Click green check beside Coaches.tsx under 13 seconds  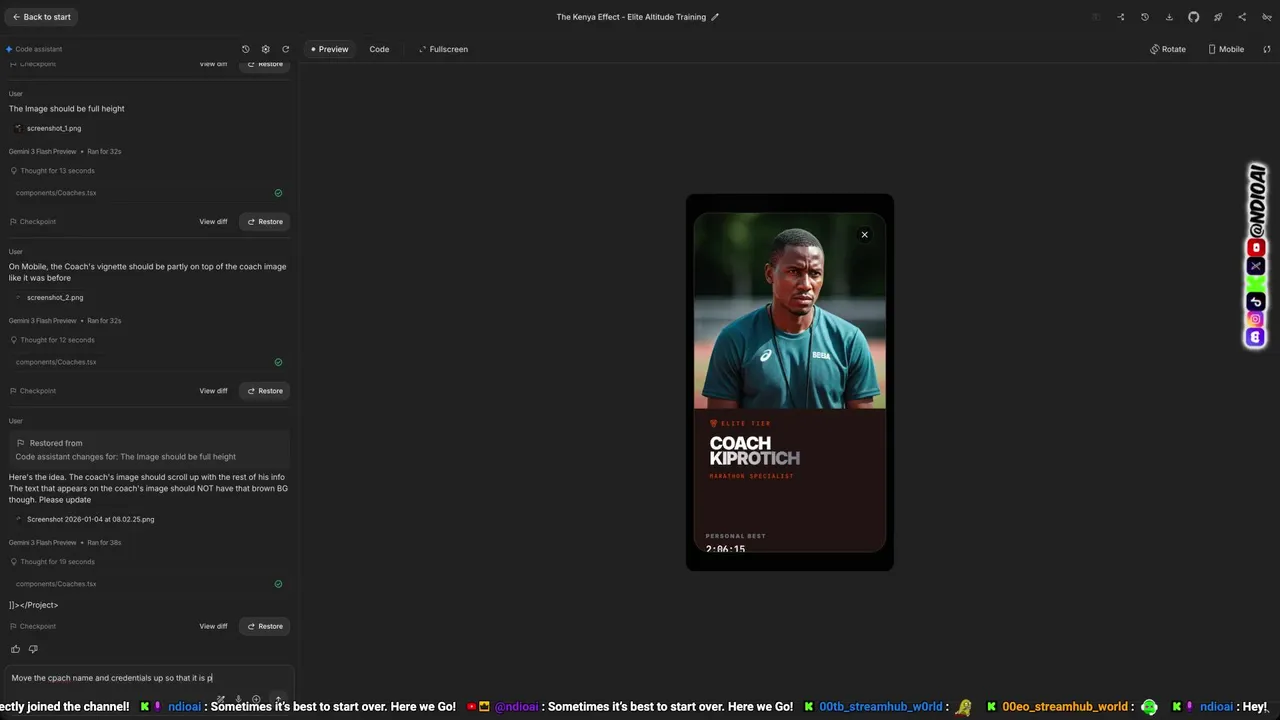[x=278, y=193]
